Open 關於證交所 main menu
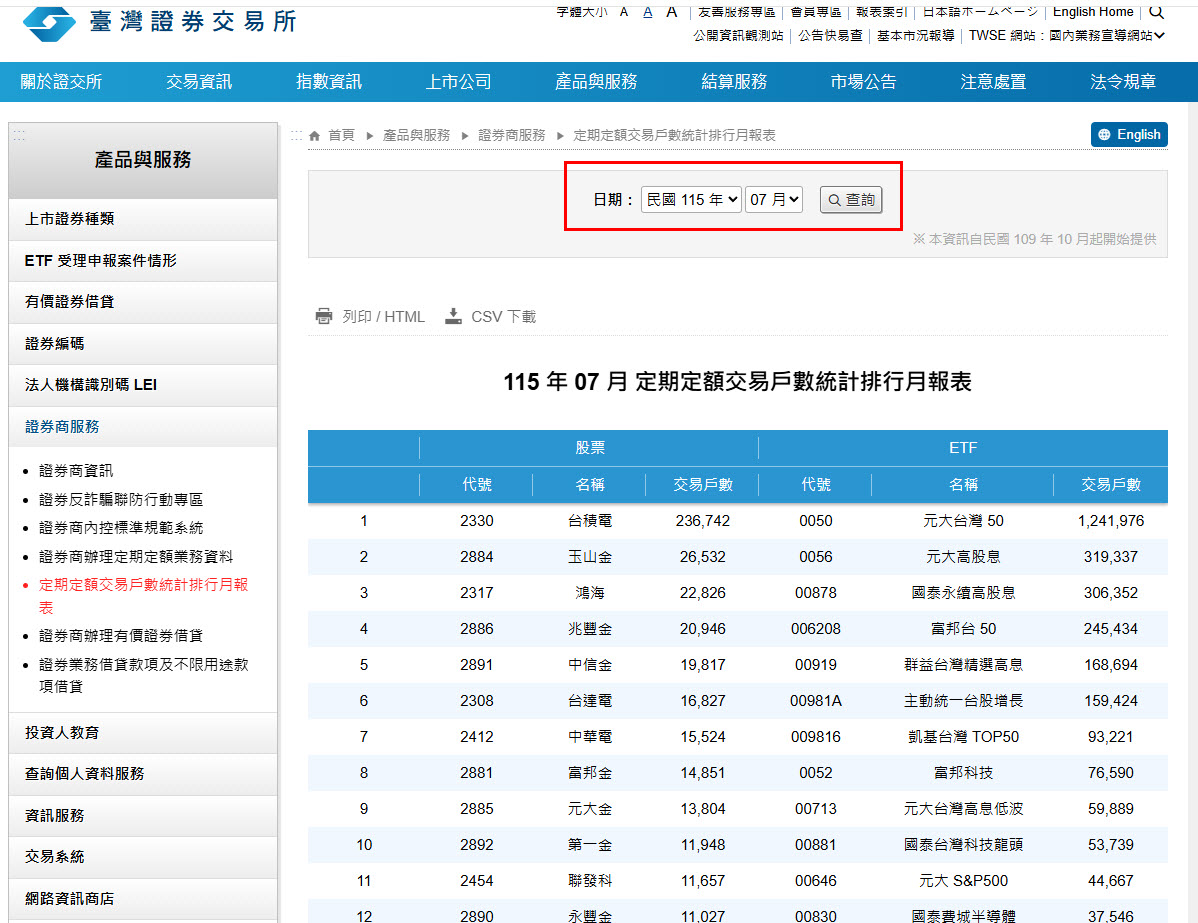Screen dimensions: 1198x923 click(61, 82)
